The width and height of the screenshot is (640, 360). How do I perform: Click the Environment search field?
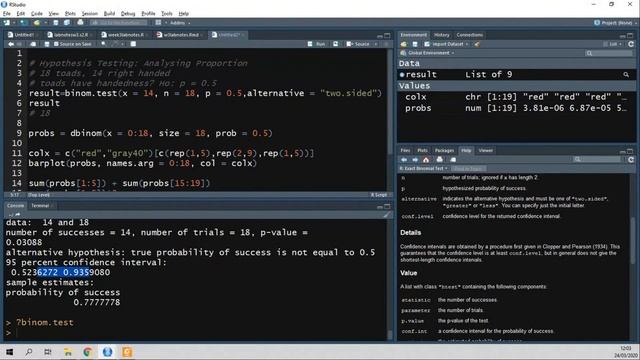point(609,53)
